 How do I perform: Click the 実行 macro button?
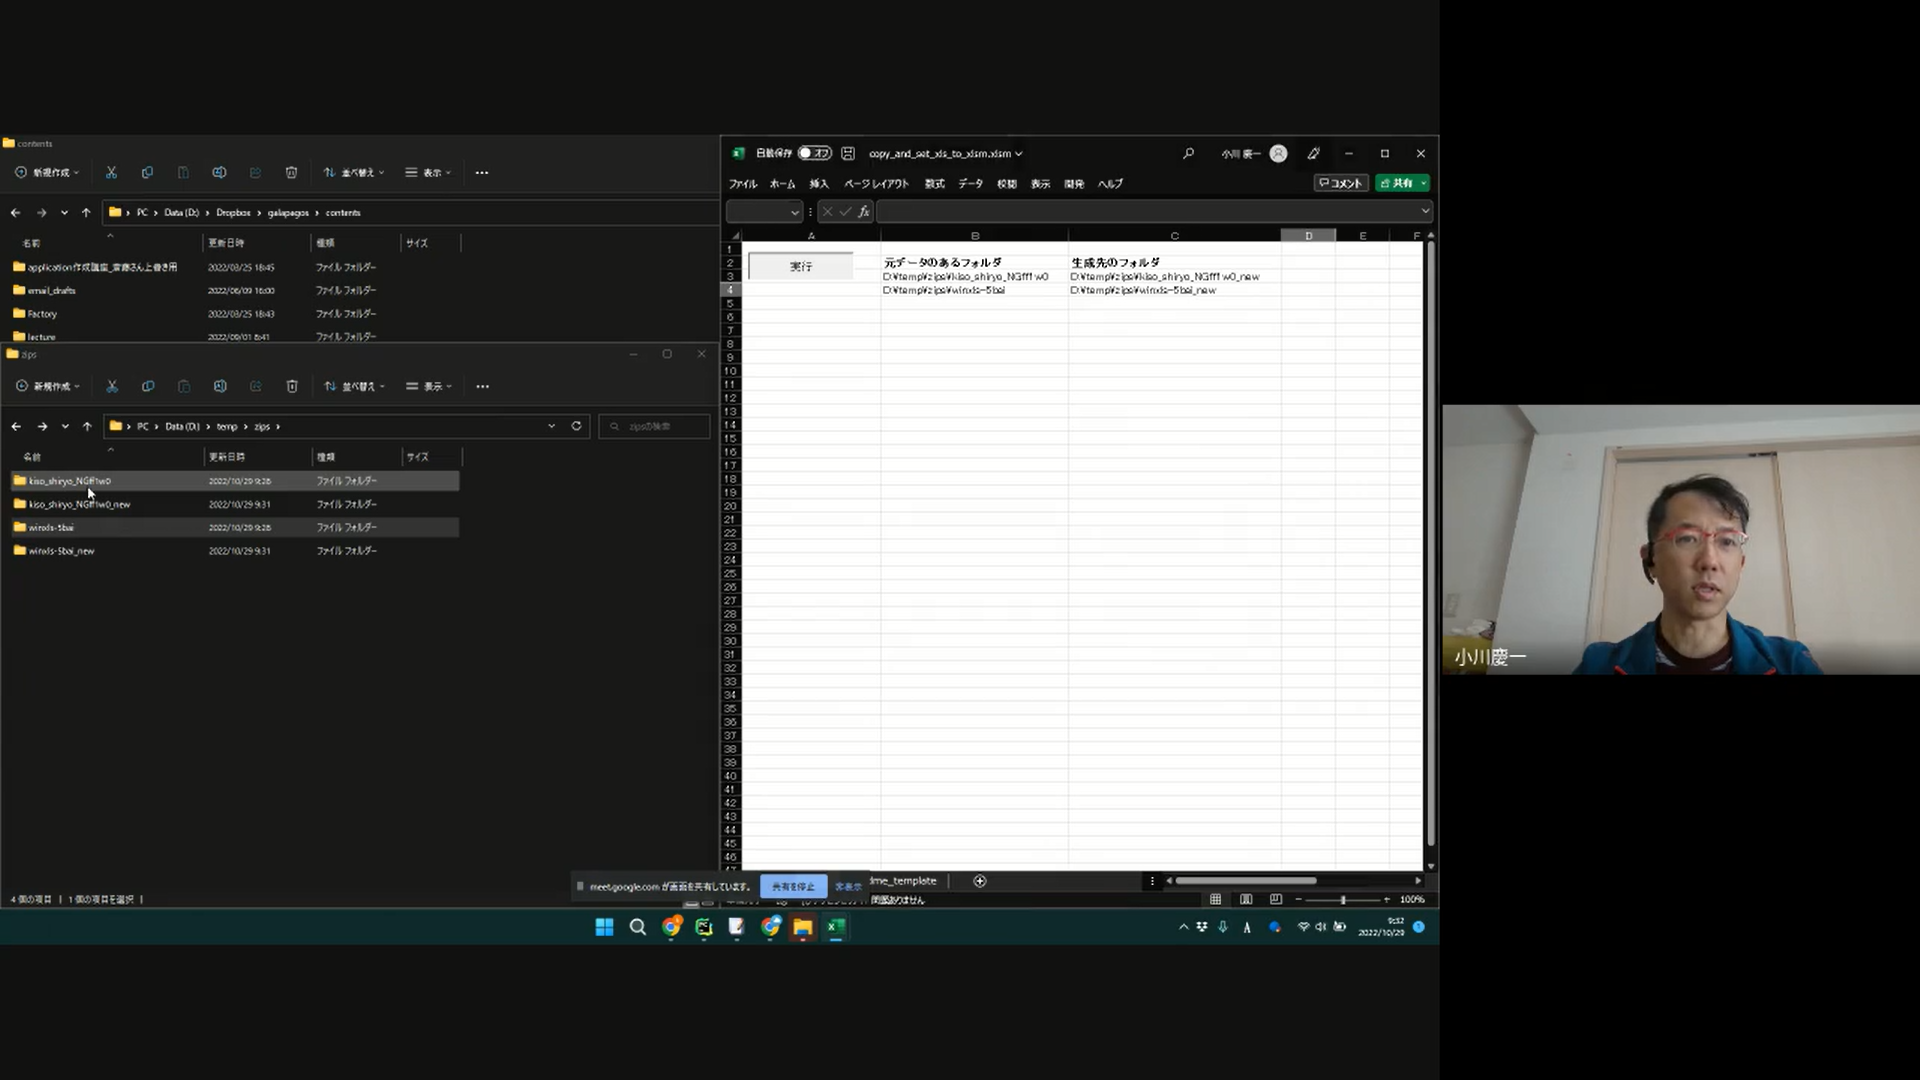(801, 266)
